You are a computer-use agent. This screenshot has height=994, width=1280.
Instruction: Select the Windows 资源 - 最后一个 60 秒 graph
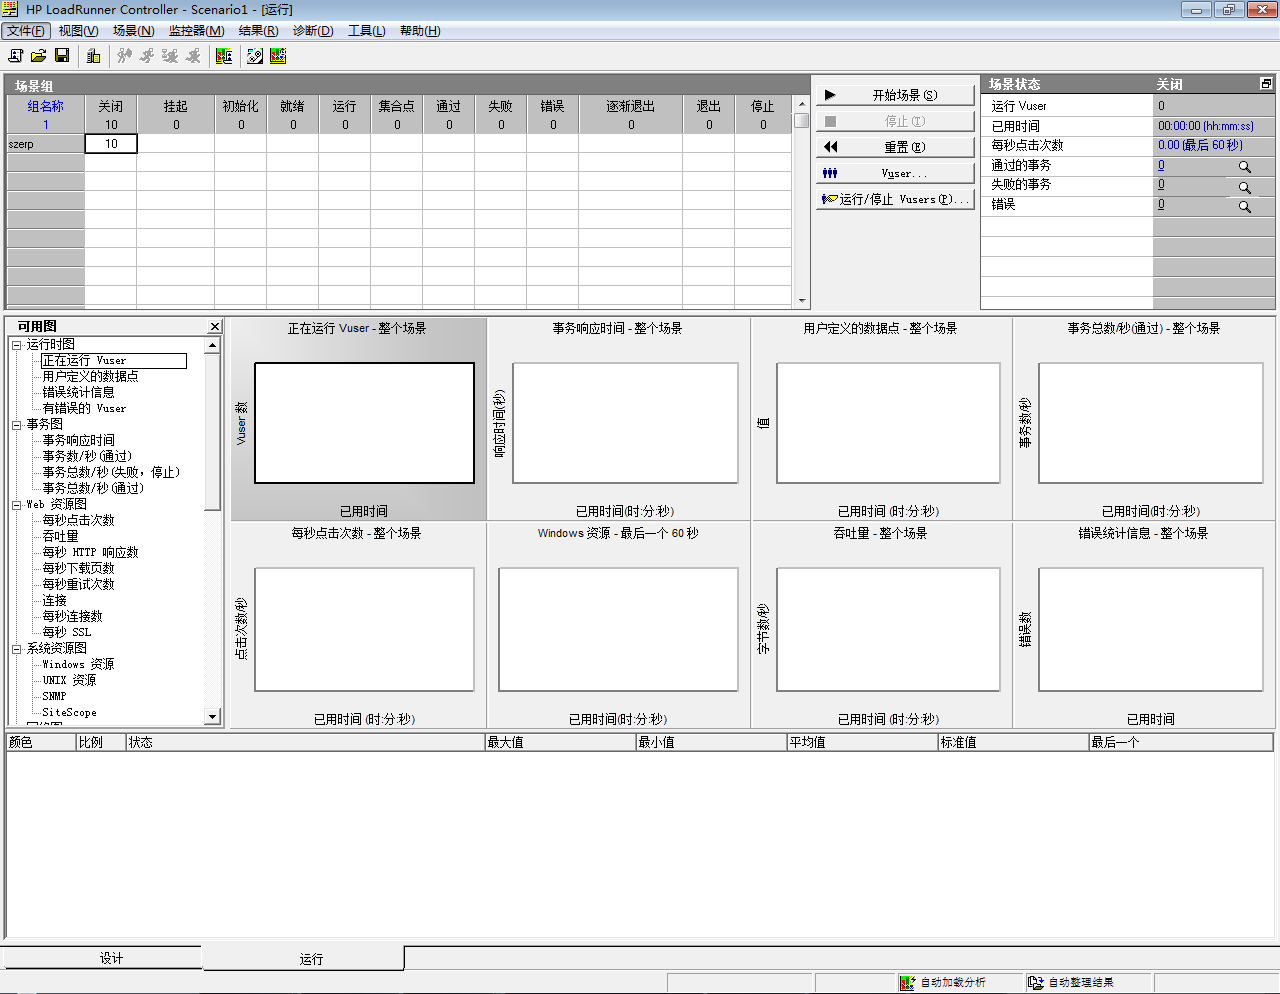click(x=618, y=625)
